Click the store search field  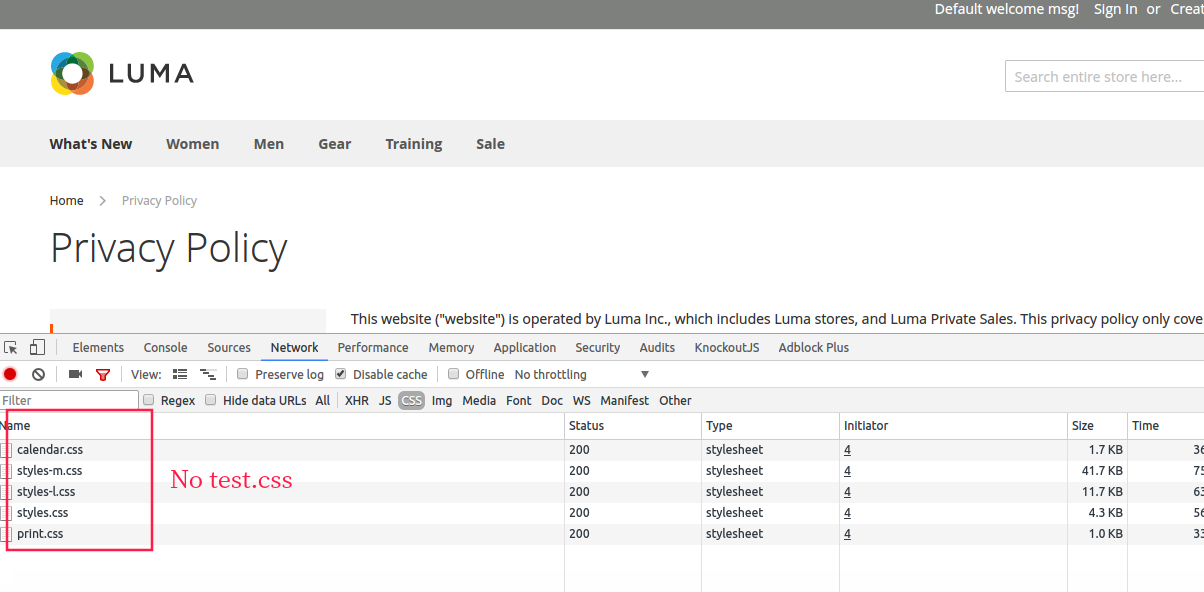click(x=1104, y=76)
